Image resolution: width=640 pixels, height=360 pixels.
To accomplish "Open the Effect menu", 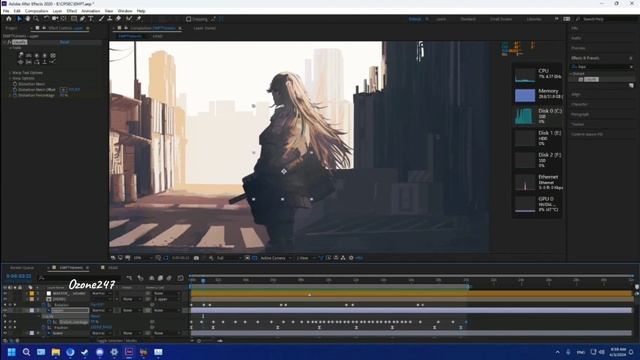I will 71,11.
